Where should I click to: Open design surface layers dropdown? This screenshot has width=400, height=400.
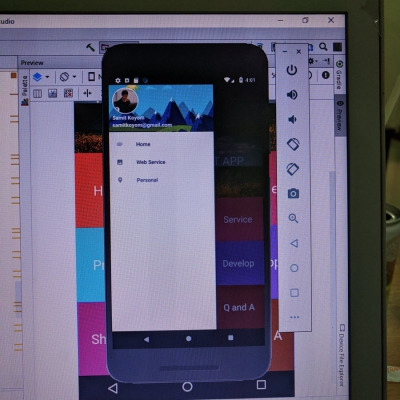click(41, 77)
